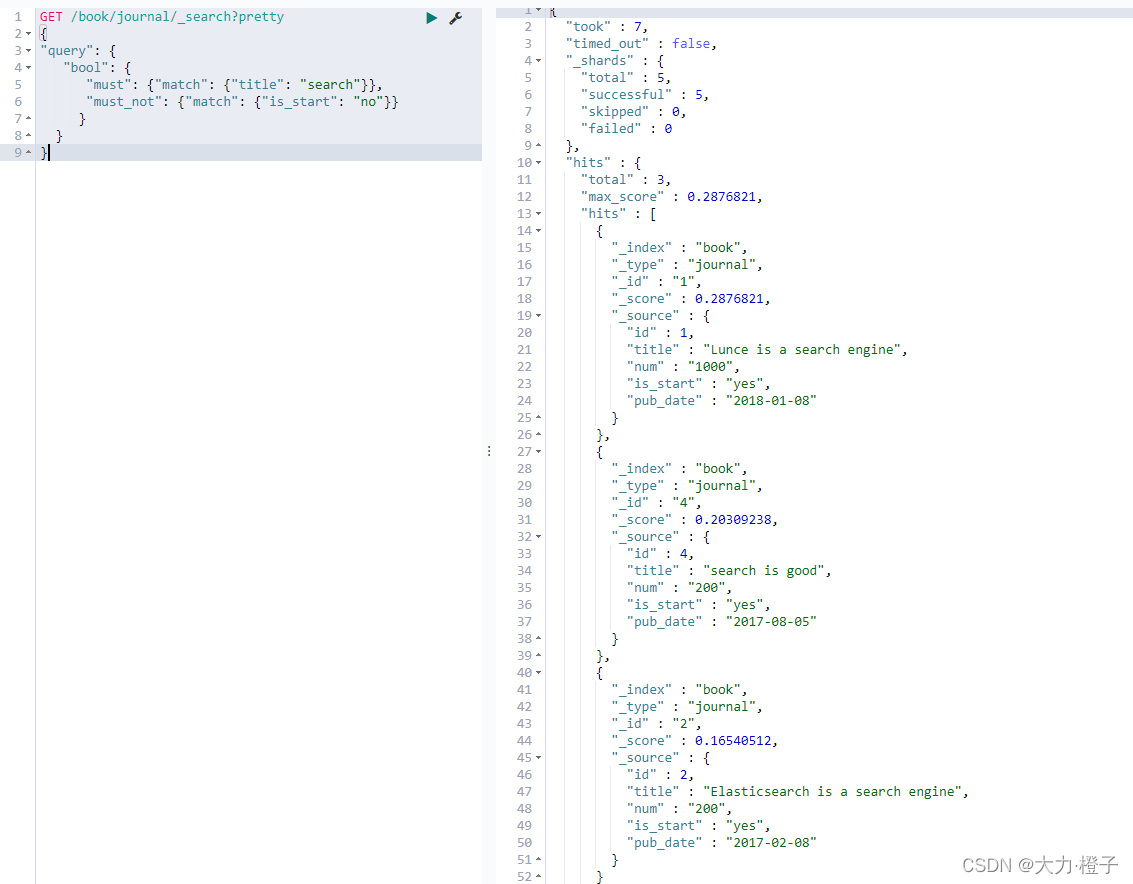The width and height of the screenshot is (1133, 884).
Task: Collapse "_shards" at response line 4
Action: point(538,61)
